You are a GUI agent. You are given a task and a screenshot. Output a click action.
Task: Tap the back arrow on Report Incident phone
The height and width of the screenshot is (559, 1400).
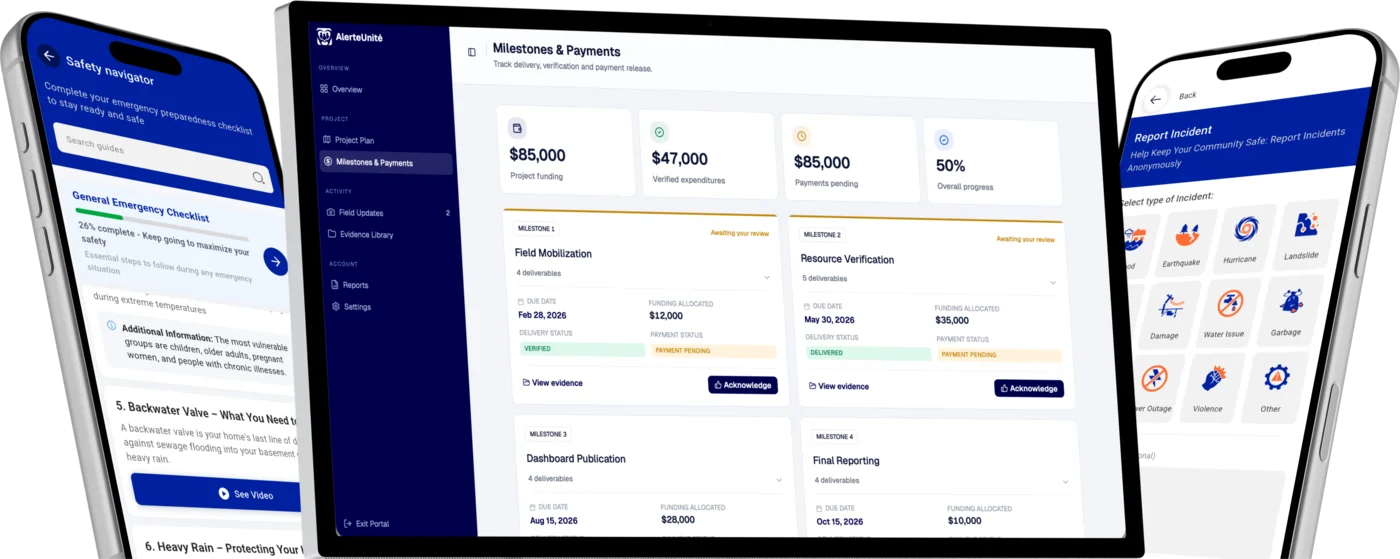click(x=1156, y=99)
